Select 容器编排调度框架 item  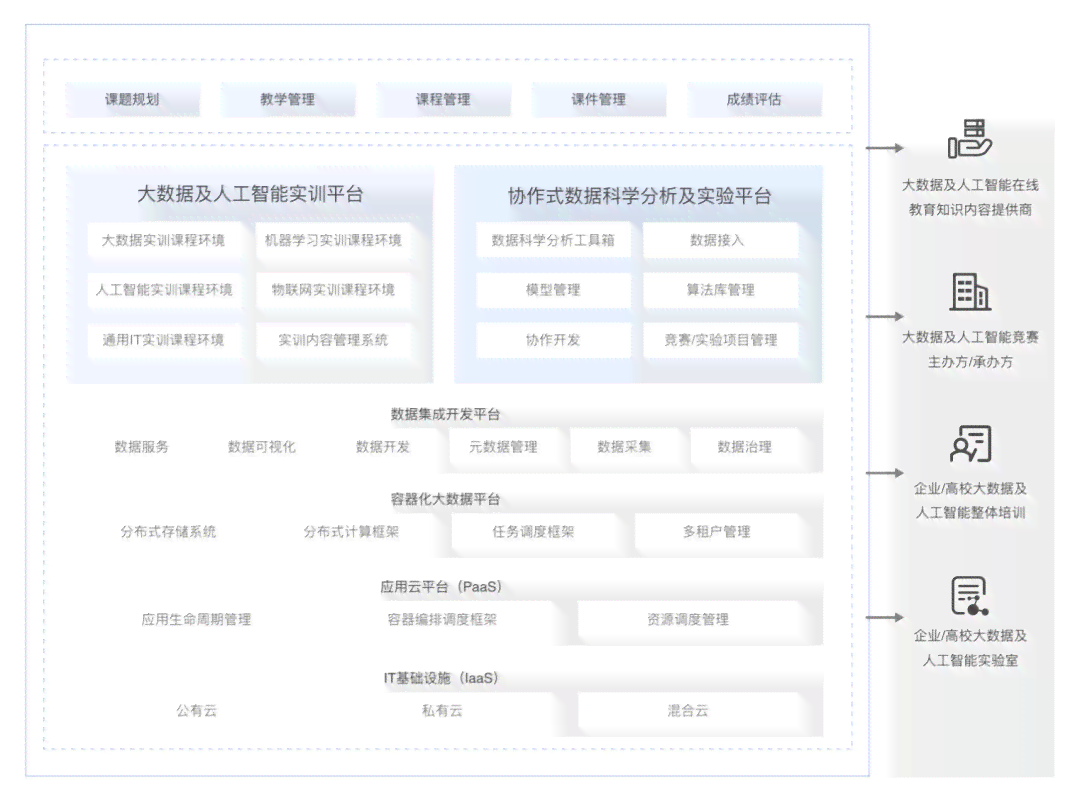tap(442, 620)
